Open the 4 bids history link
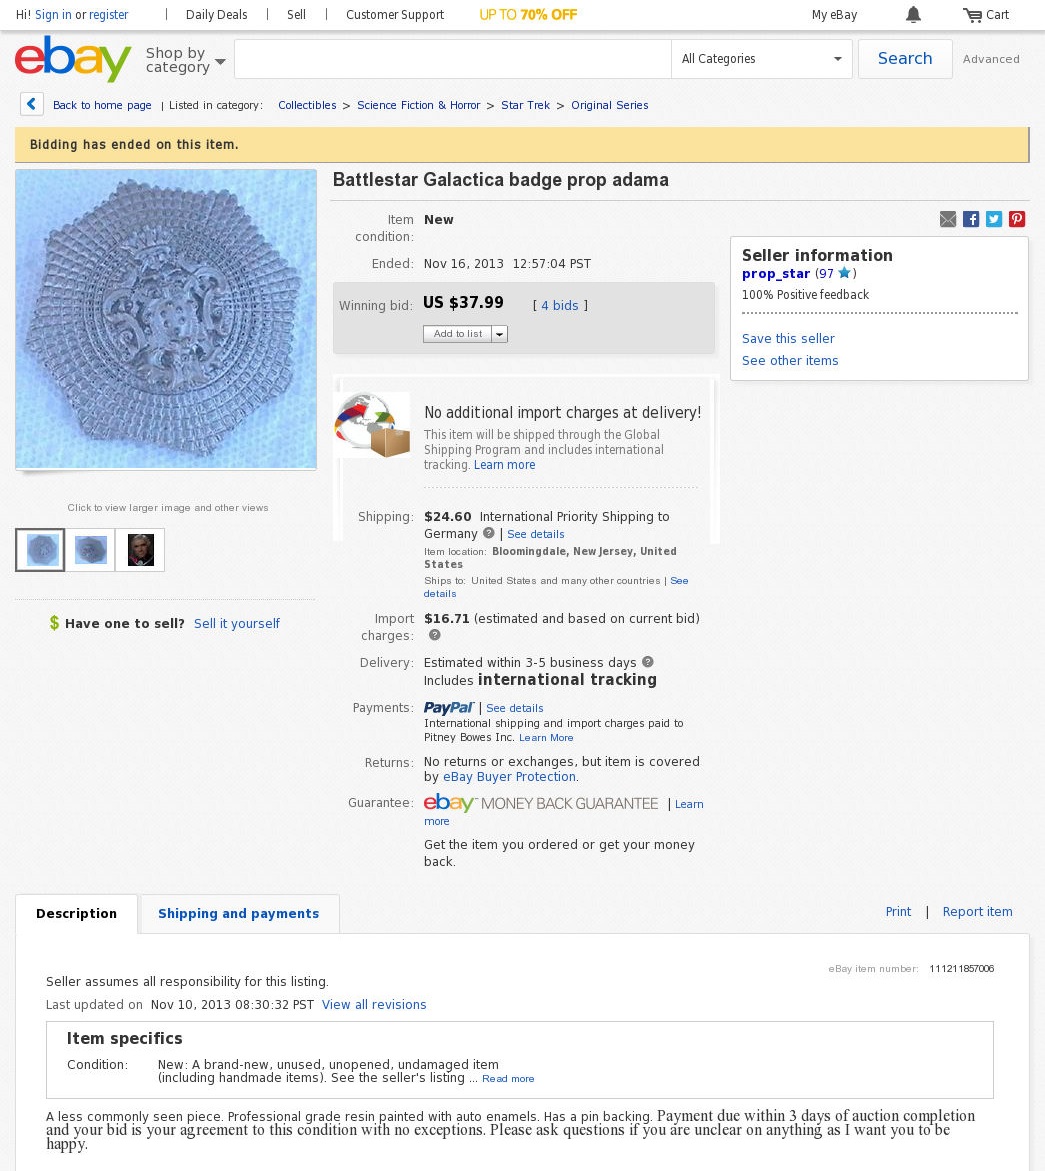The height and width of the screenshot is (1171, 1045). tap(559, 305)
